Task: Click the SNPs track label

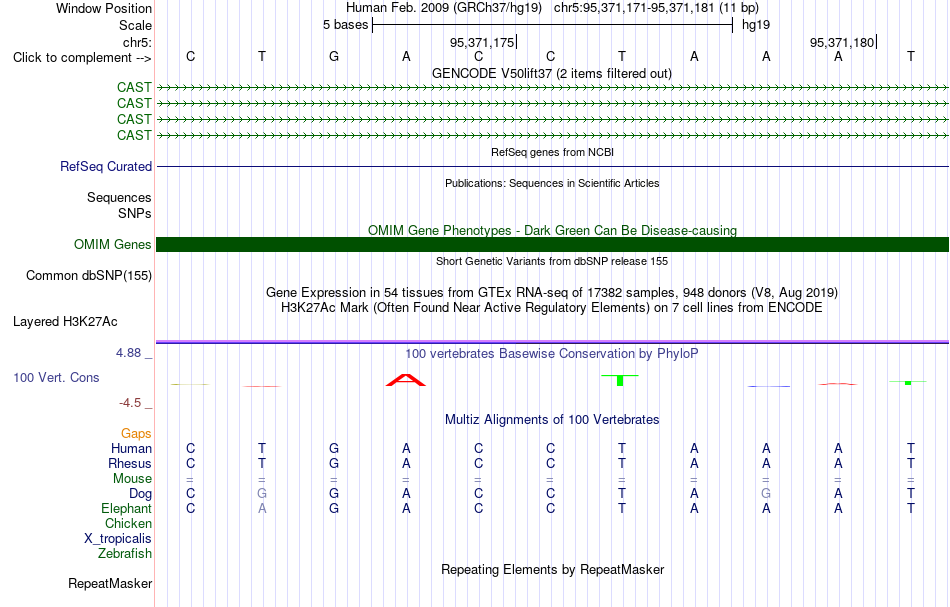Action: point(135,214)
